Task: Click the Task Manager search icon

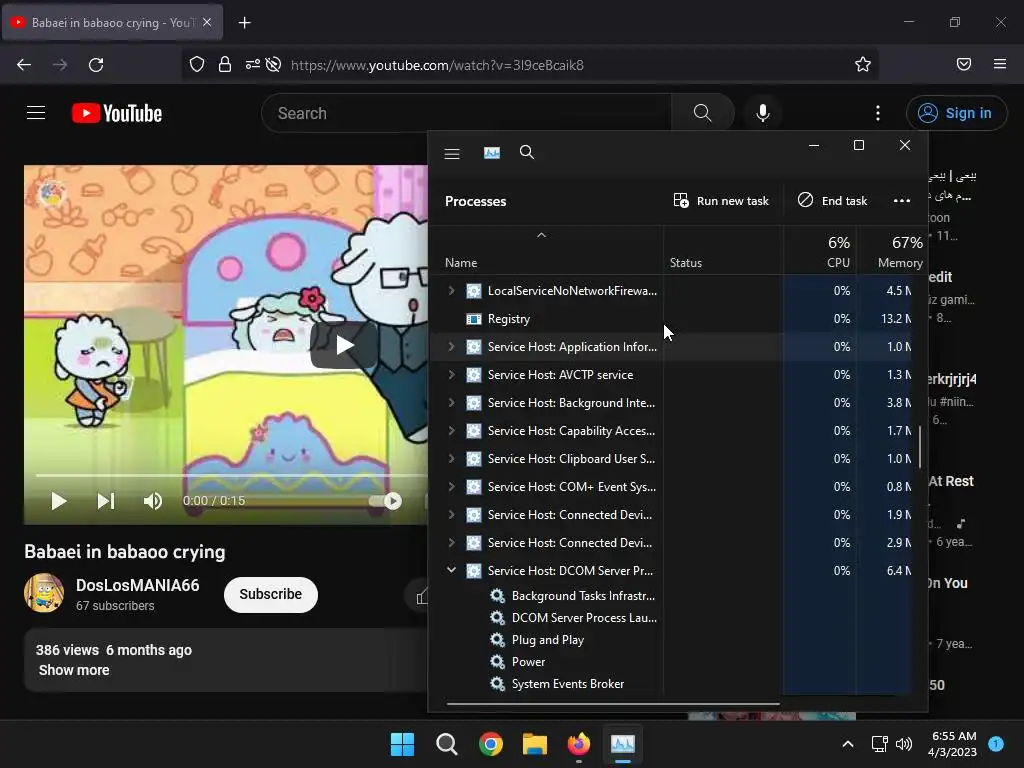Action: click(x=526, y=153)
